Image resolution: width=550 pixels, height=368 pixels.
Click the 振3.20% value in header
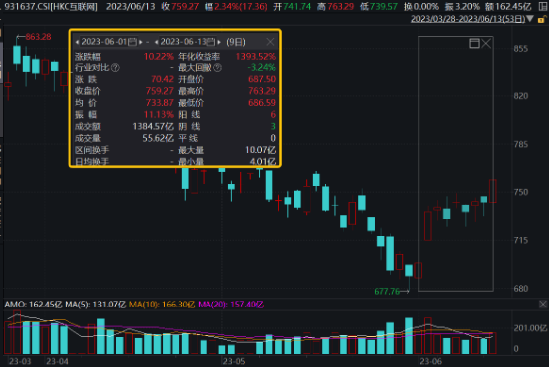point(462,6)
